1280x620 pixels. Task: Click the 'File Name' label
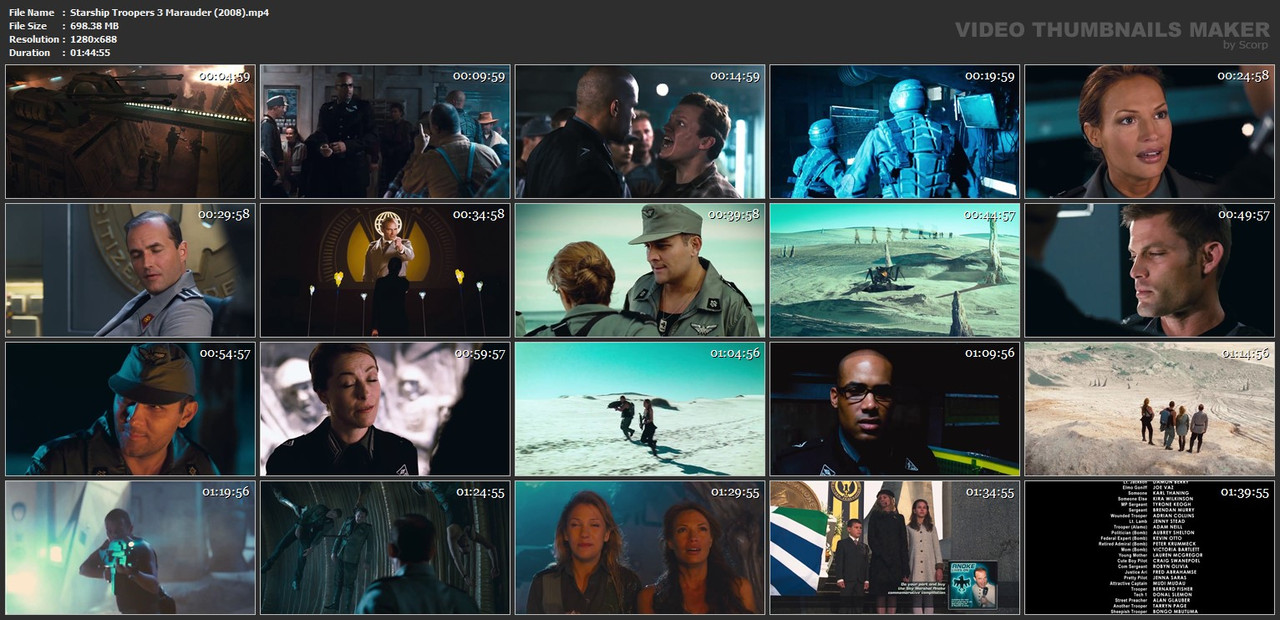pyautogui.click(x=31, y=12)
